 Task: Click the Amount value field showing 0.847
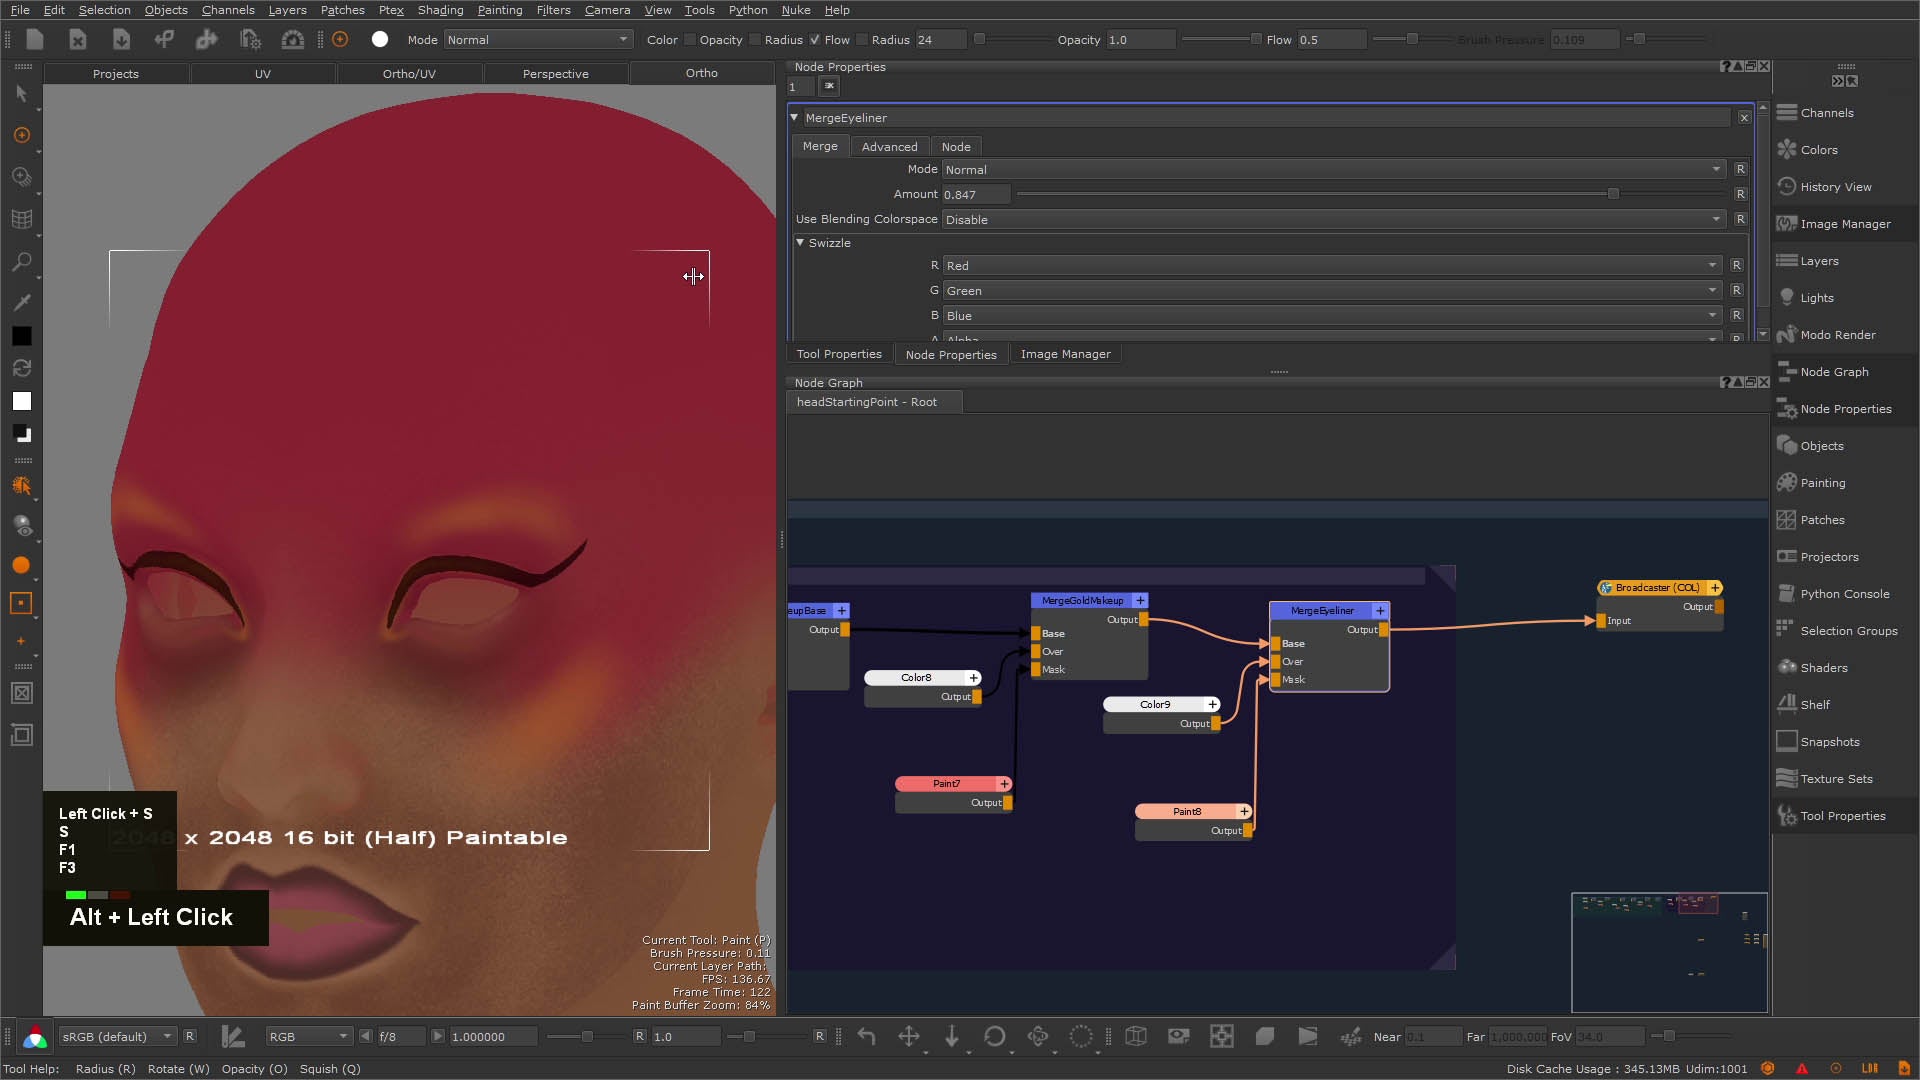(x=975, y=195)
